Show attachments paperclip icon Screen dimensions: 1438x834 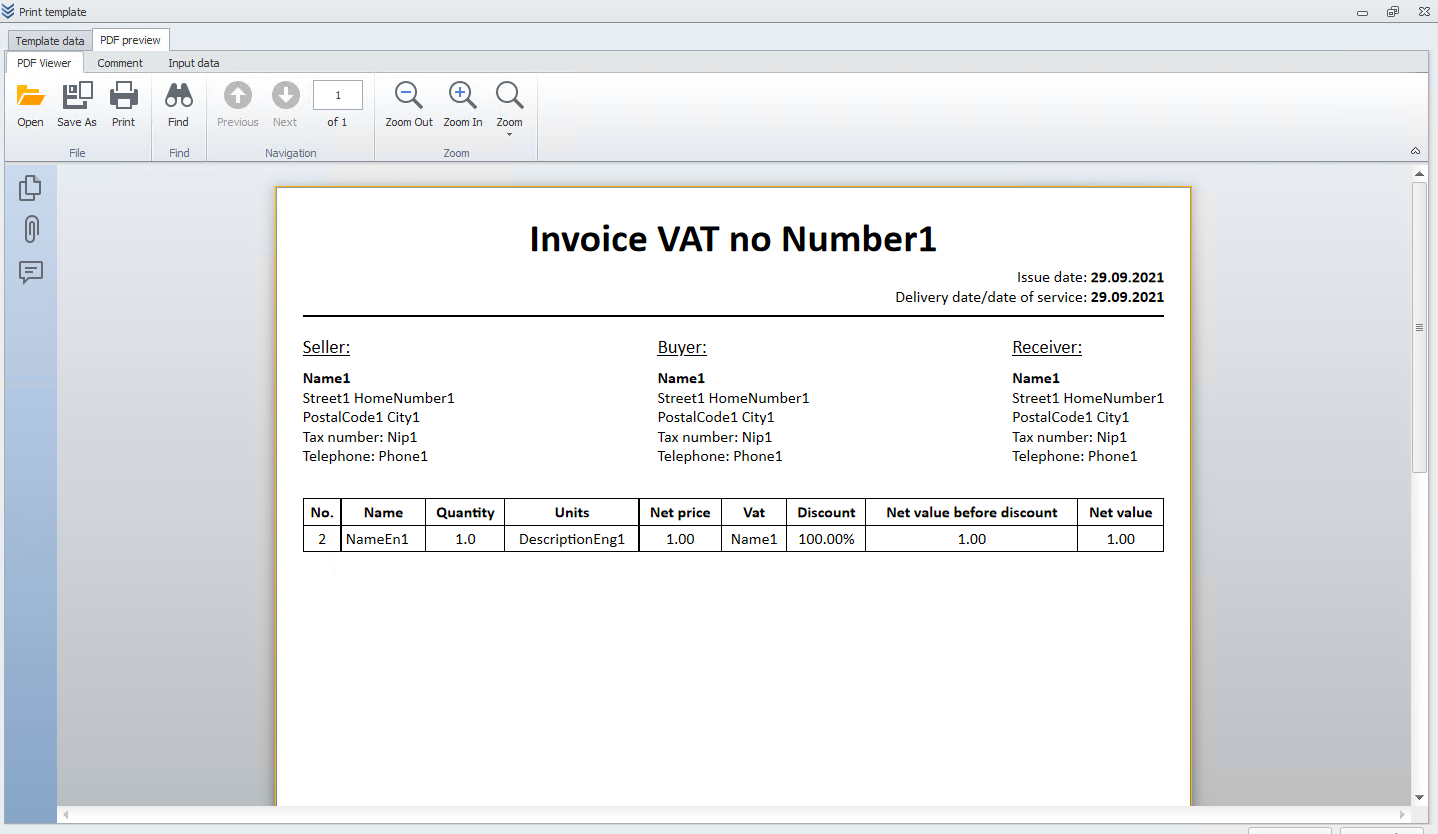(x=31, y=229)
